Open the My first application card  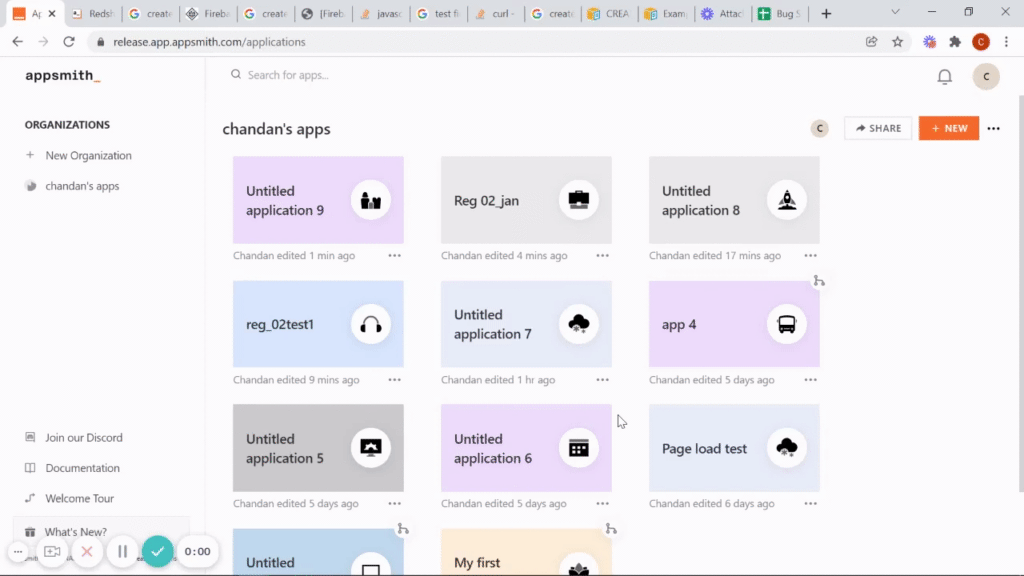coord(526,552)
